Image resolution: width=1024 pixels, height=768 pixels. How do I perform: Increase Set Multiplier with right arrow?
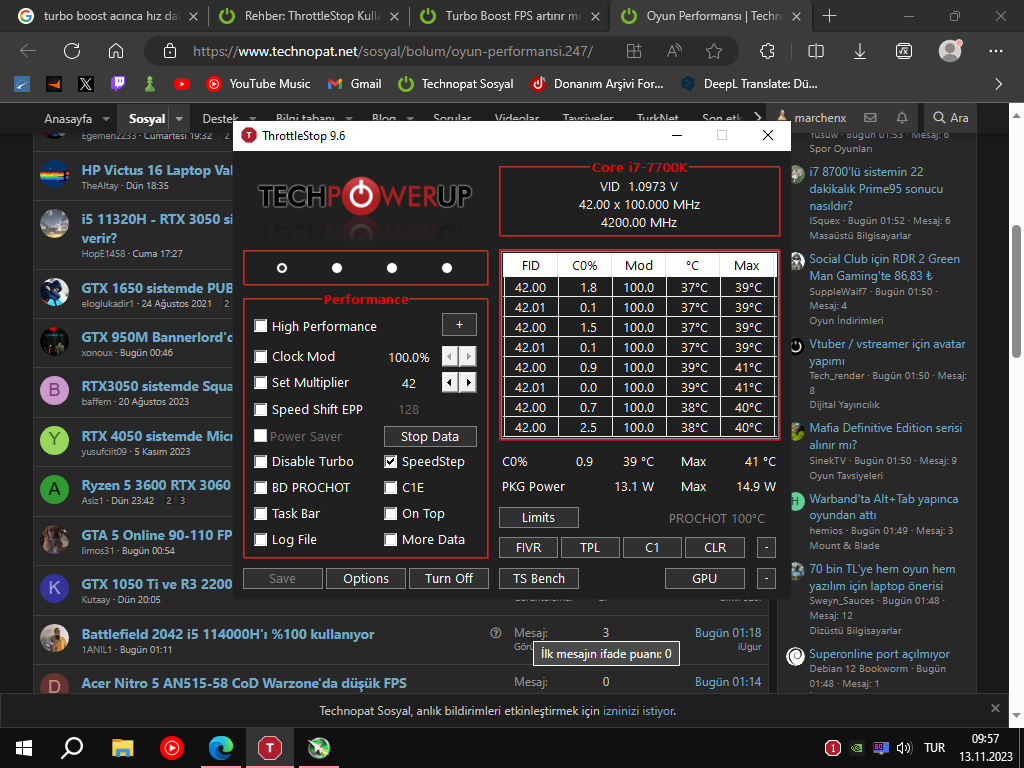tap(468, 382)
